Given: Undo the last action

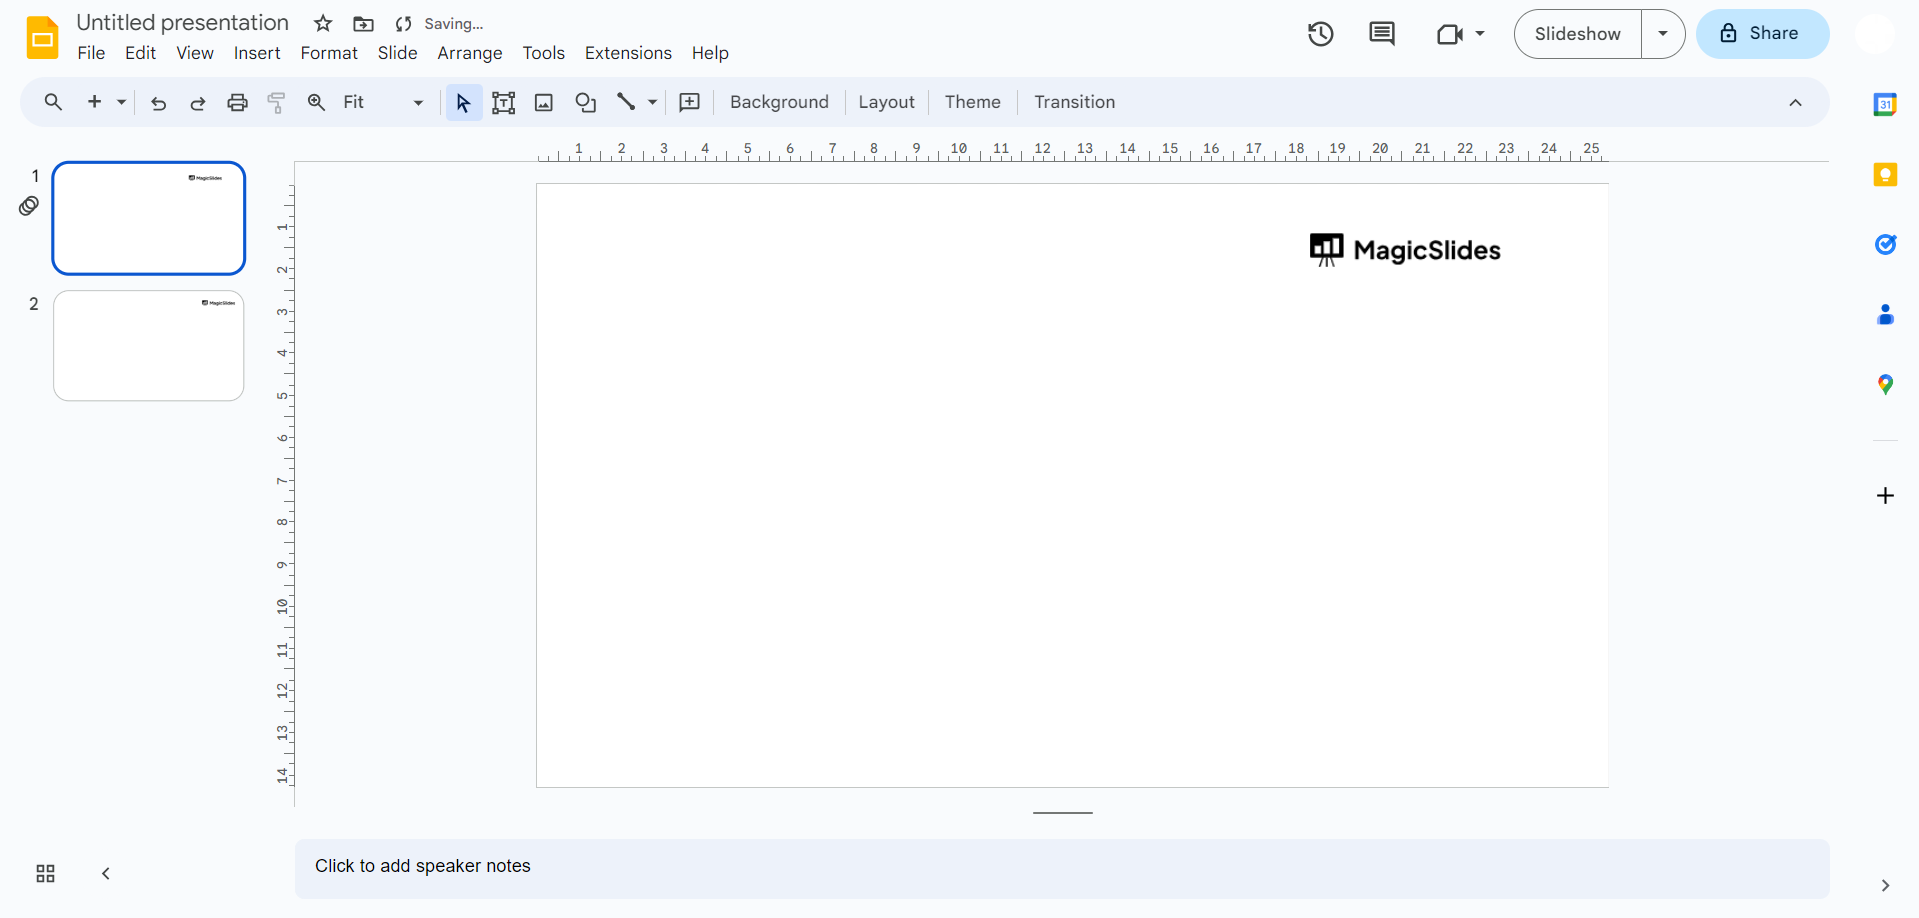Looking at the screenshot, I should point(158,103).
